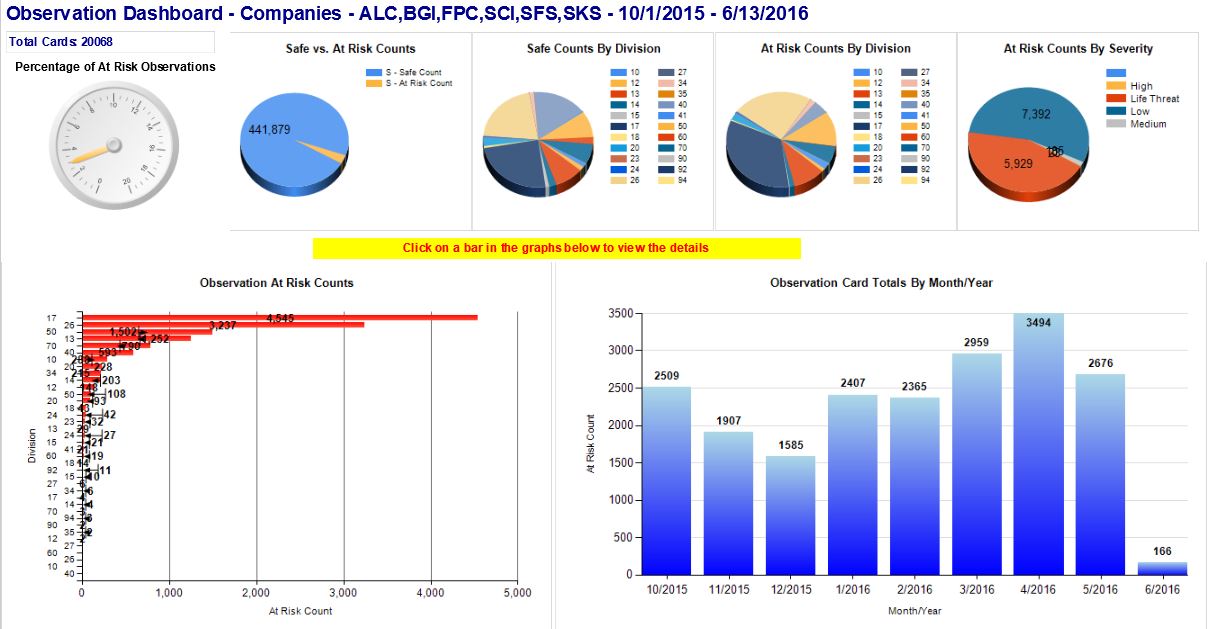Select the 3/2016 bar labeled 2959
Screen dimensions: 1211x629
point(977,464)
